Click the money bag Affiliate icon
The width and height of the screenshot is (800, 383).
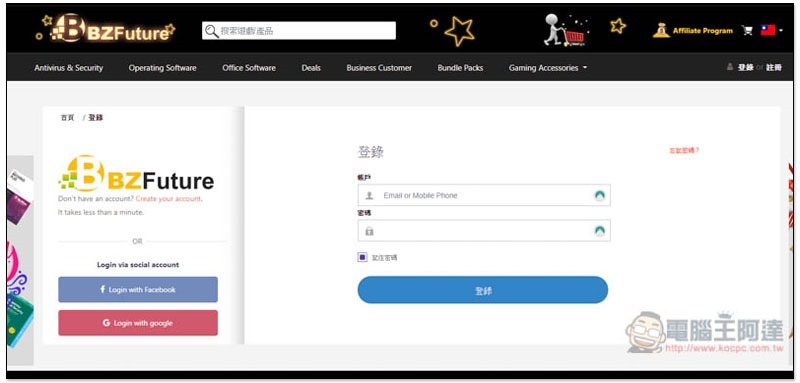click(661, 30)
